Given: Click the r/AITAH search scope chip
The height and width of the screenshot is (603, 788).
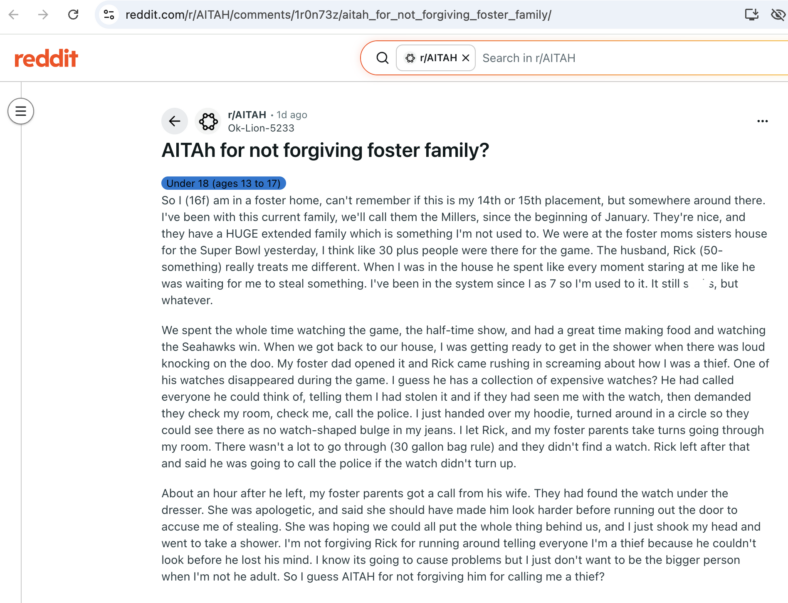Looking at the screenshot, I should pyautogui.click(x=436, y=58).
